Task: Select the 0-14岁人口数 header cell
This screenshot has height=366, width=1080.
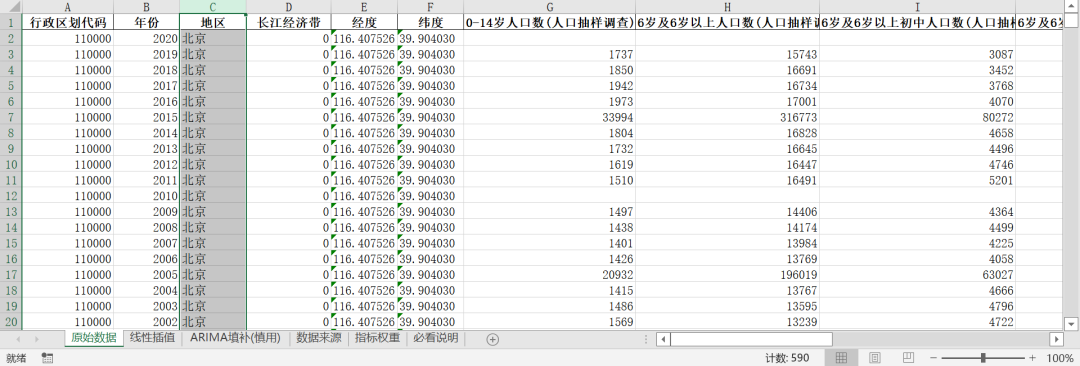Action: [550, 22]
